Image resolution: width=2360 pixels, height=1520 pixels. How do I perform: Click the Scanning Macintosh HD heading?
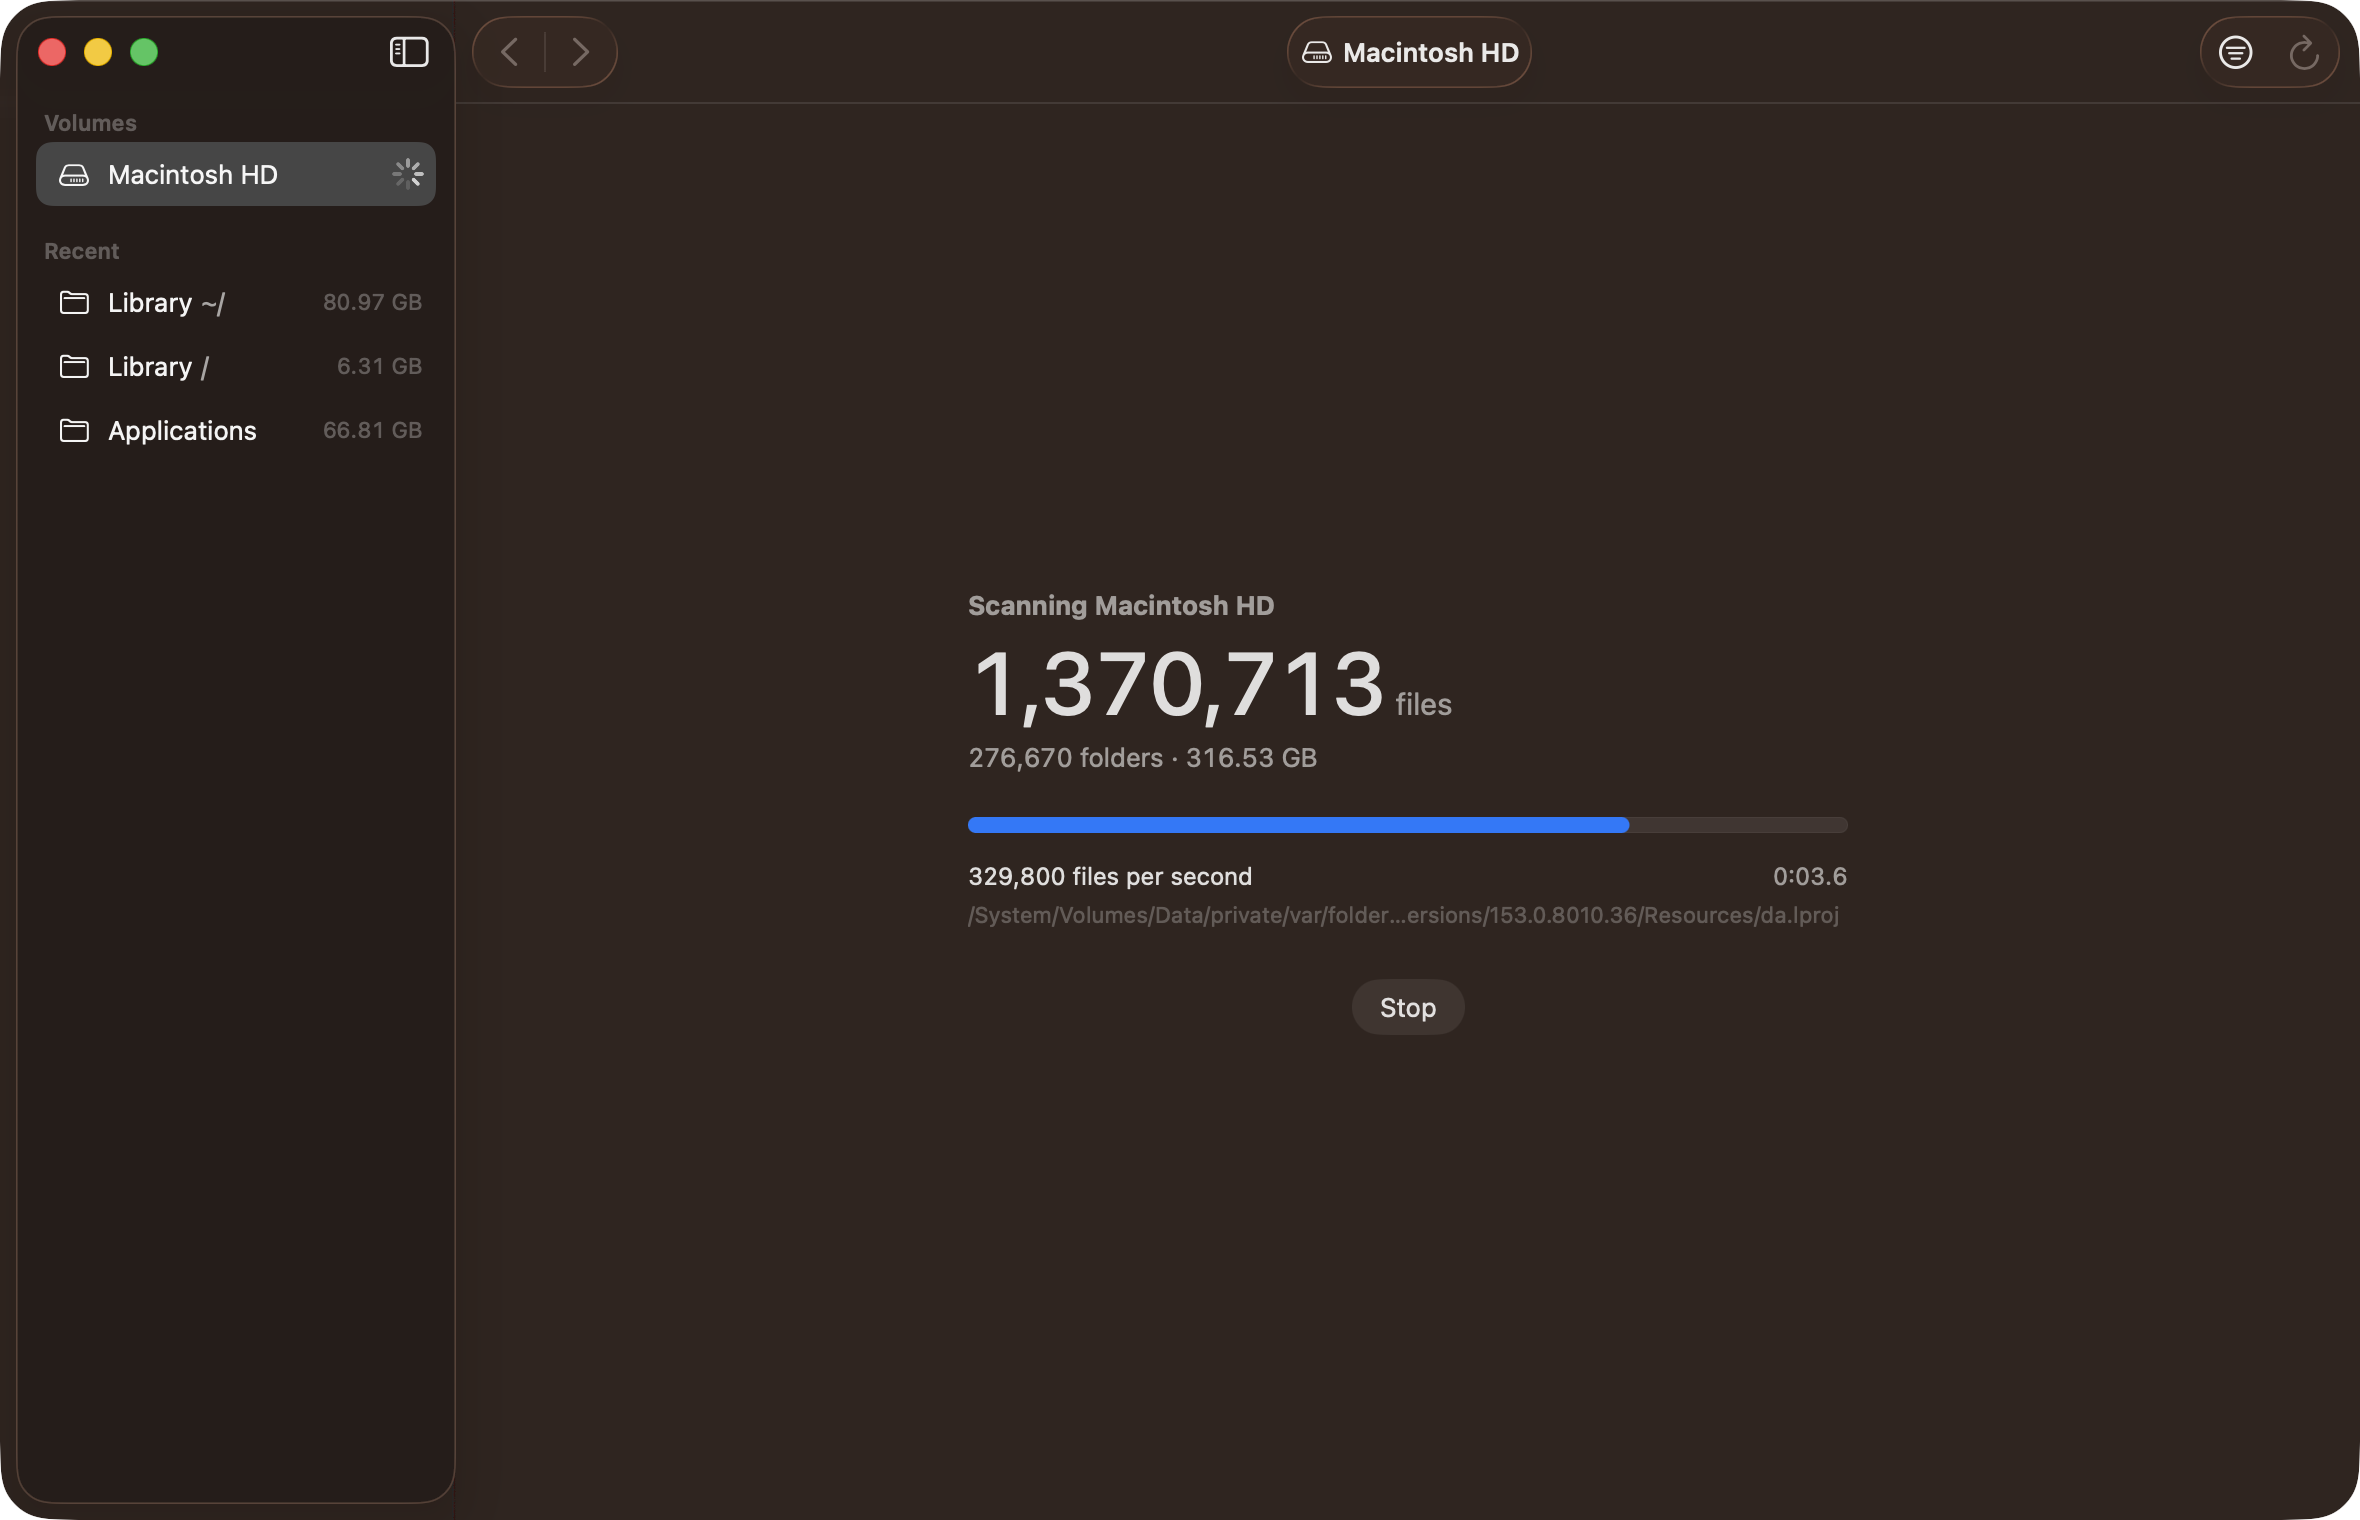click(1121, 606)
